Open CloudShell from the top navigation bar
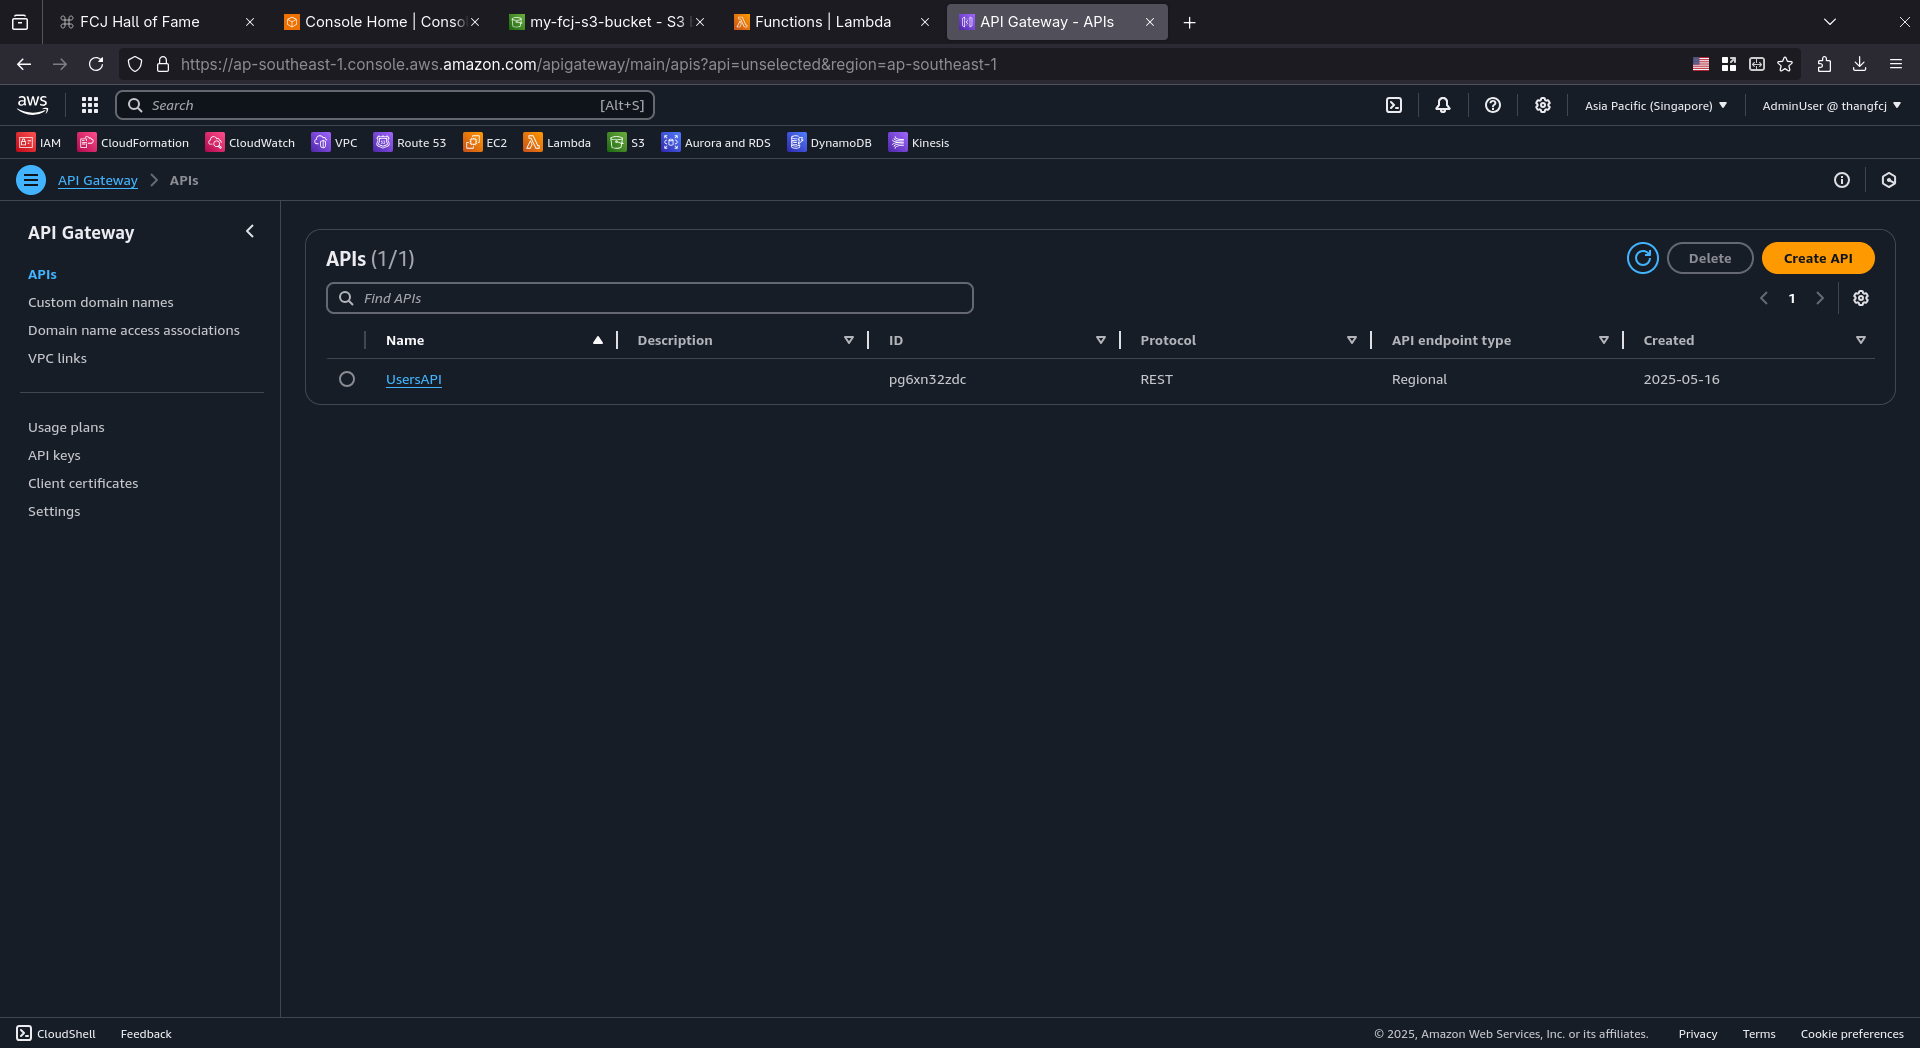The image size is (1920, 1048). click(1394, 105)
